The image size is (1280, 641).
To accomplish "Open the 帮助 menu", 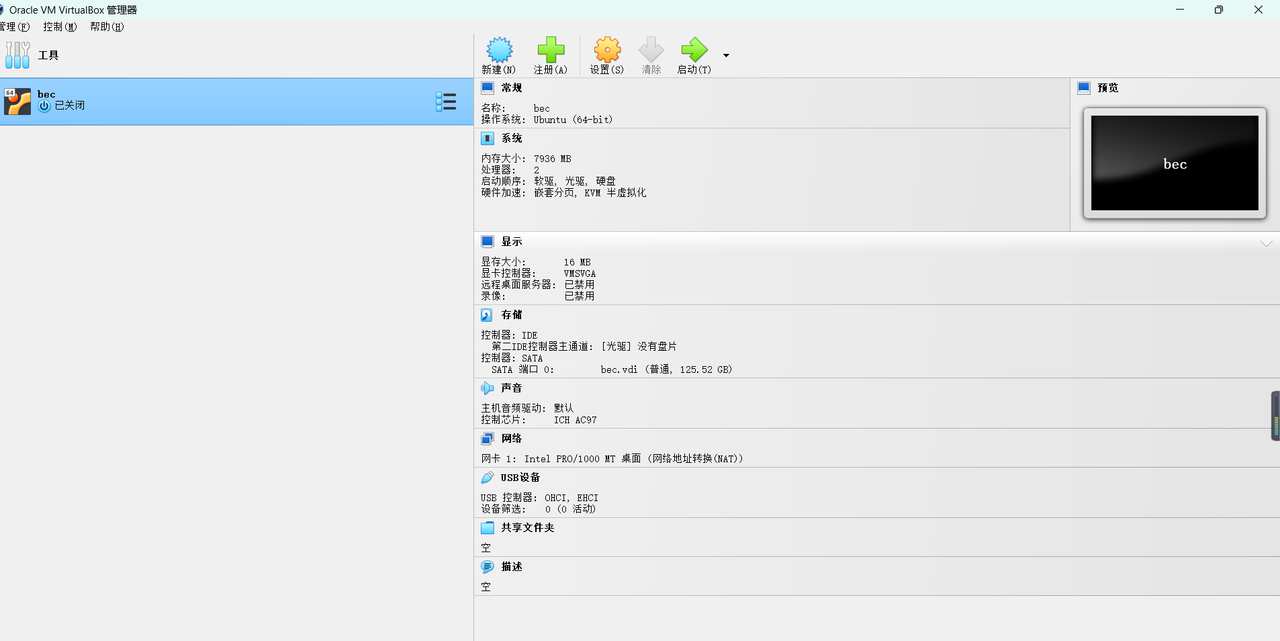I will point(107,27).
